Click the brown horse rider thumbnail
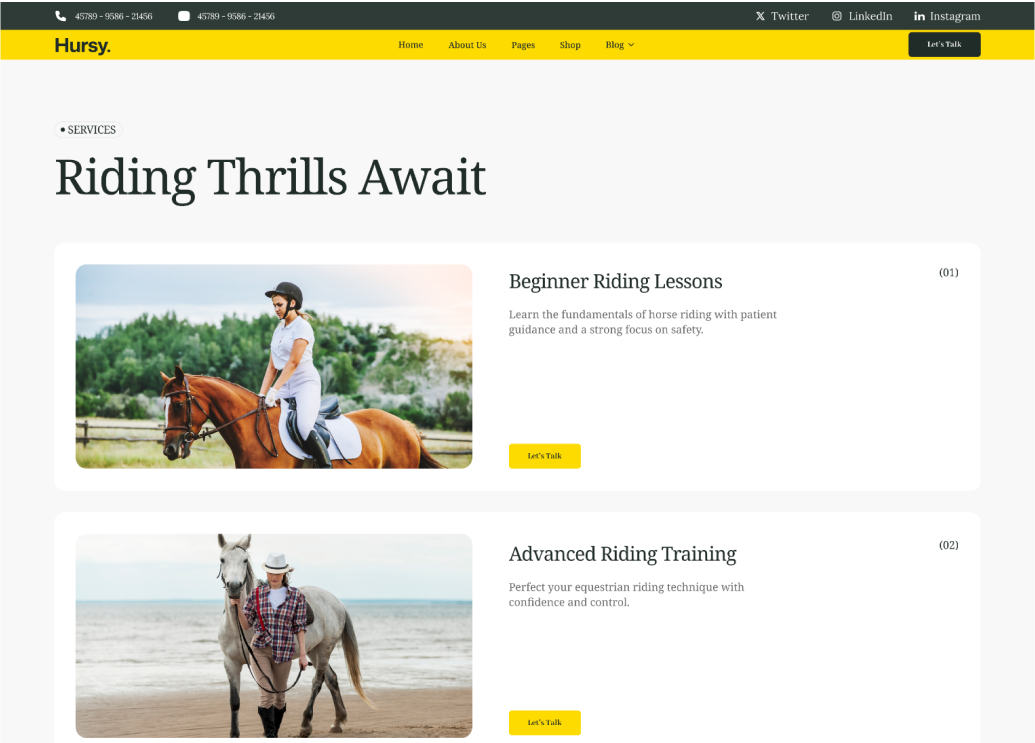 (x=274, y=366)
